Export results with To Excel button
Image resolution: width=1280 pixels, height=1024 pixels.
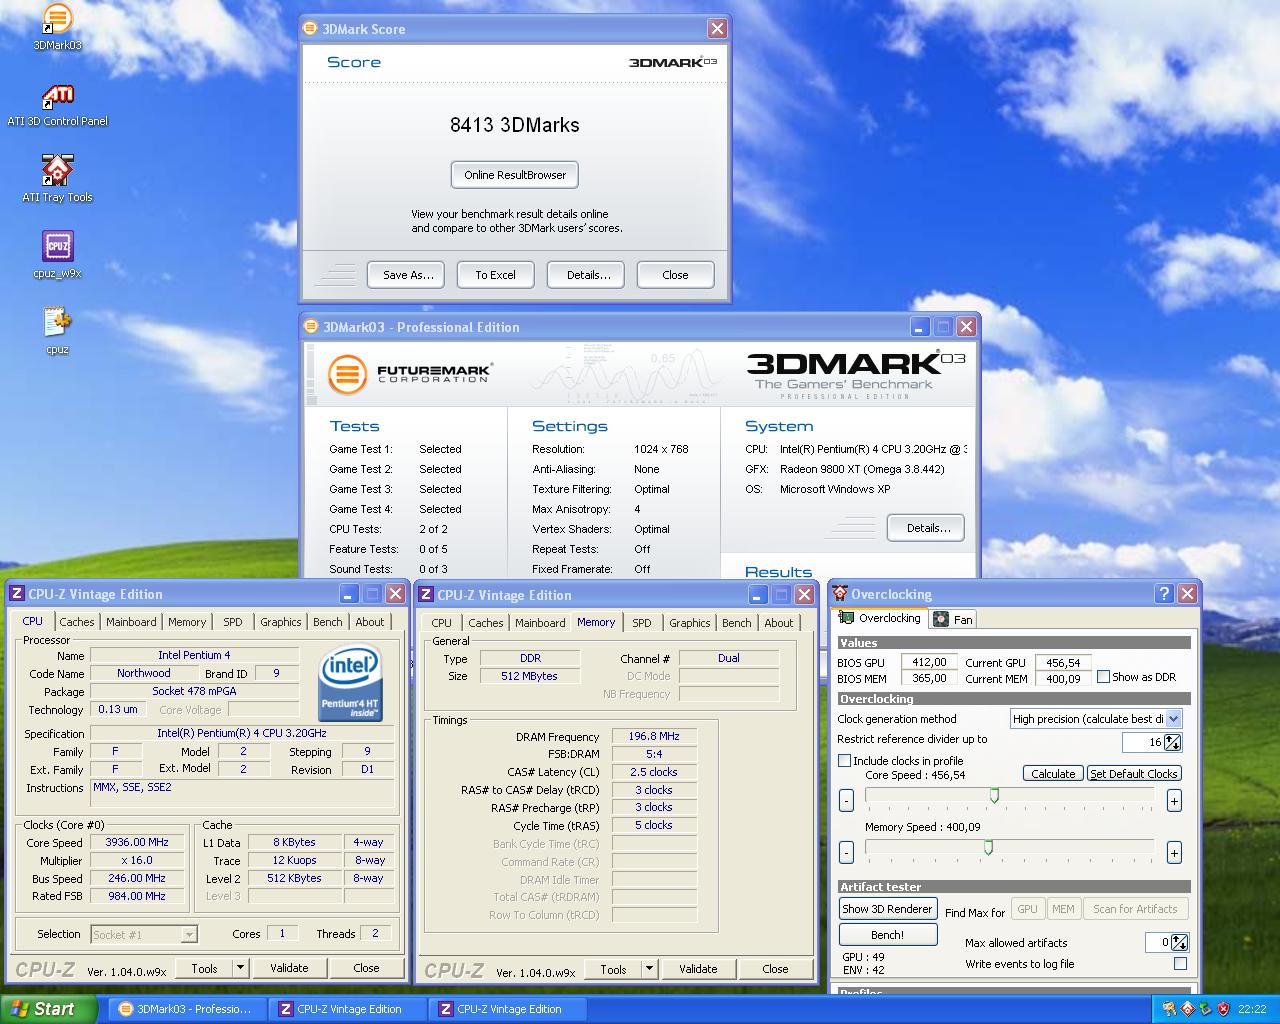pos(496,275)
